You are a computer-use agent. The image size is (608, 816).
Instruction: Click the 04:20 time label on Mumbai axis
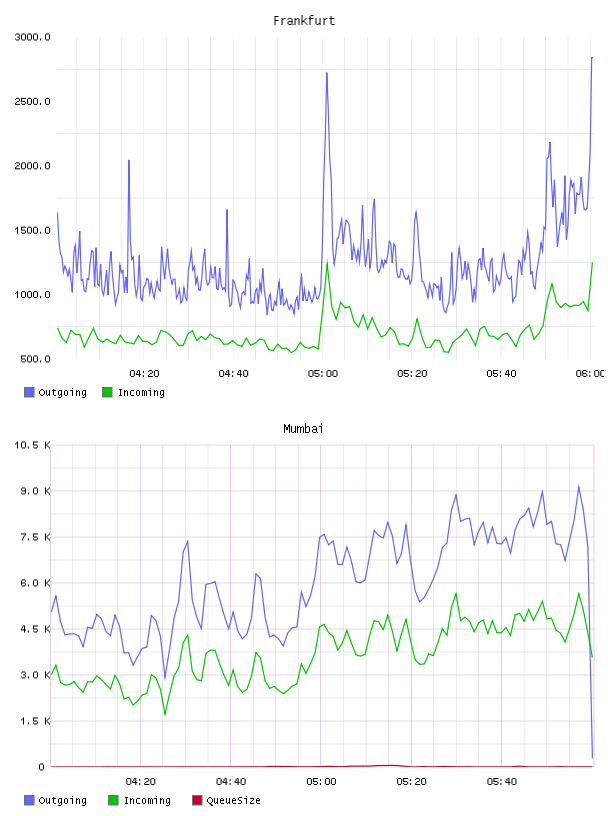tap(141, 782)
